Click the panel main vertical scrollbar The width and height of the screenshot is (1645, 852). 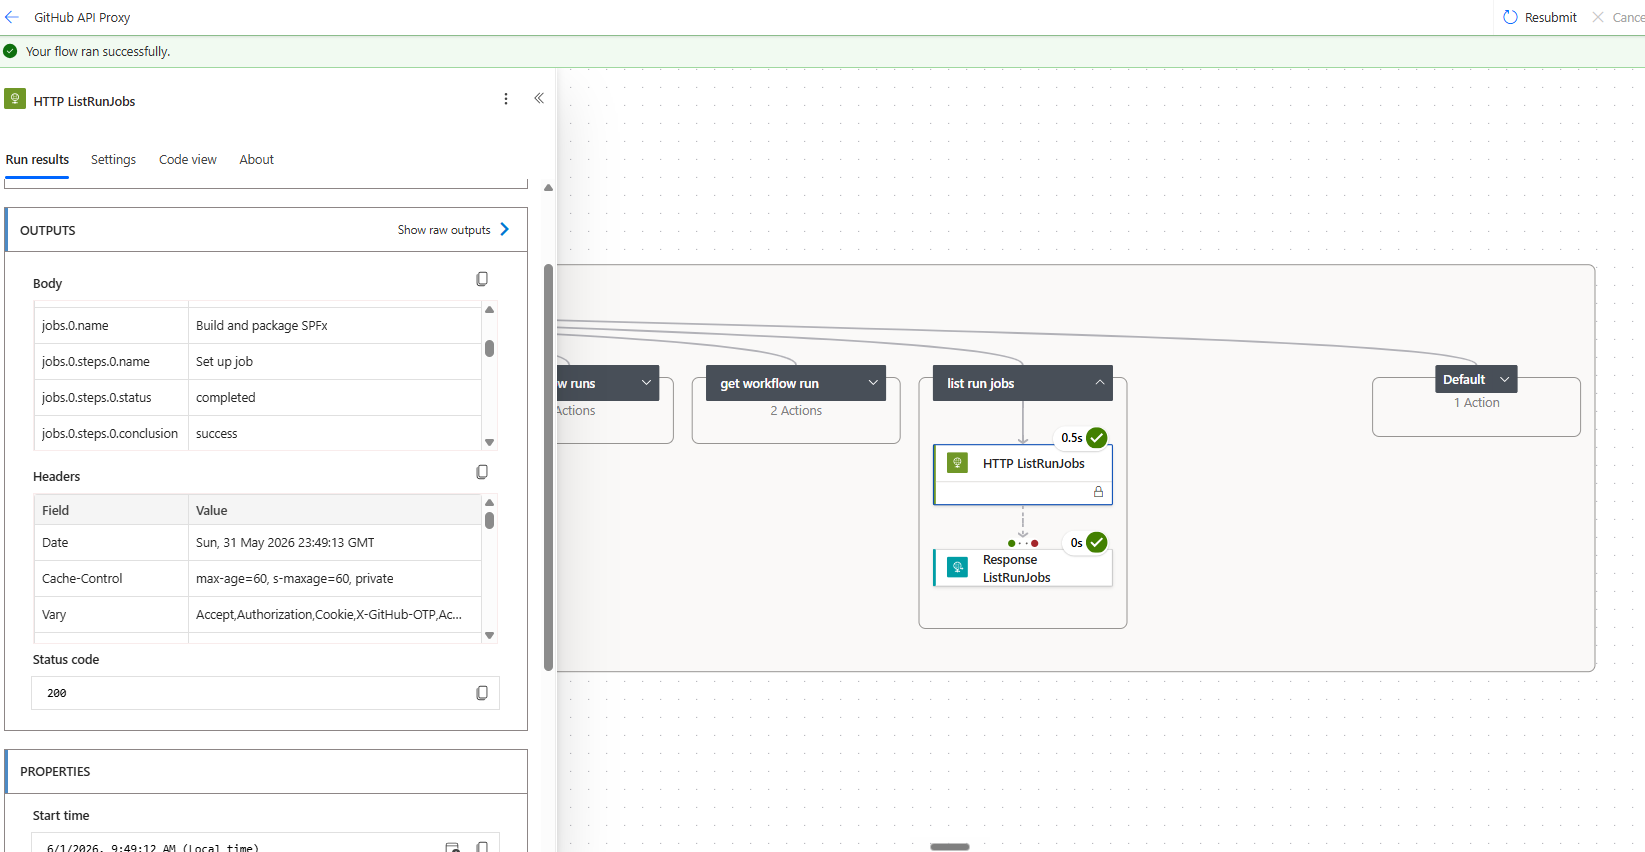tap(548, 467)
